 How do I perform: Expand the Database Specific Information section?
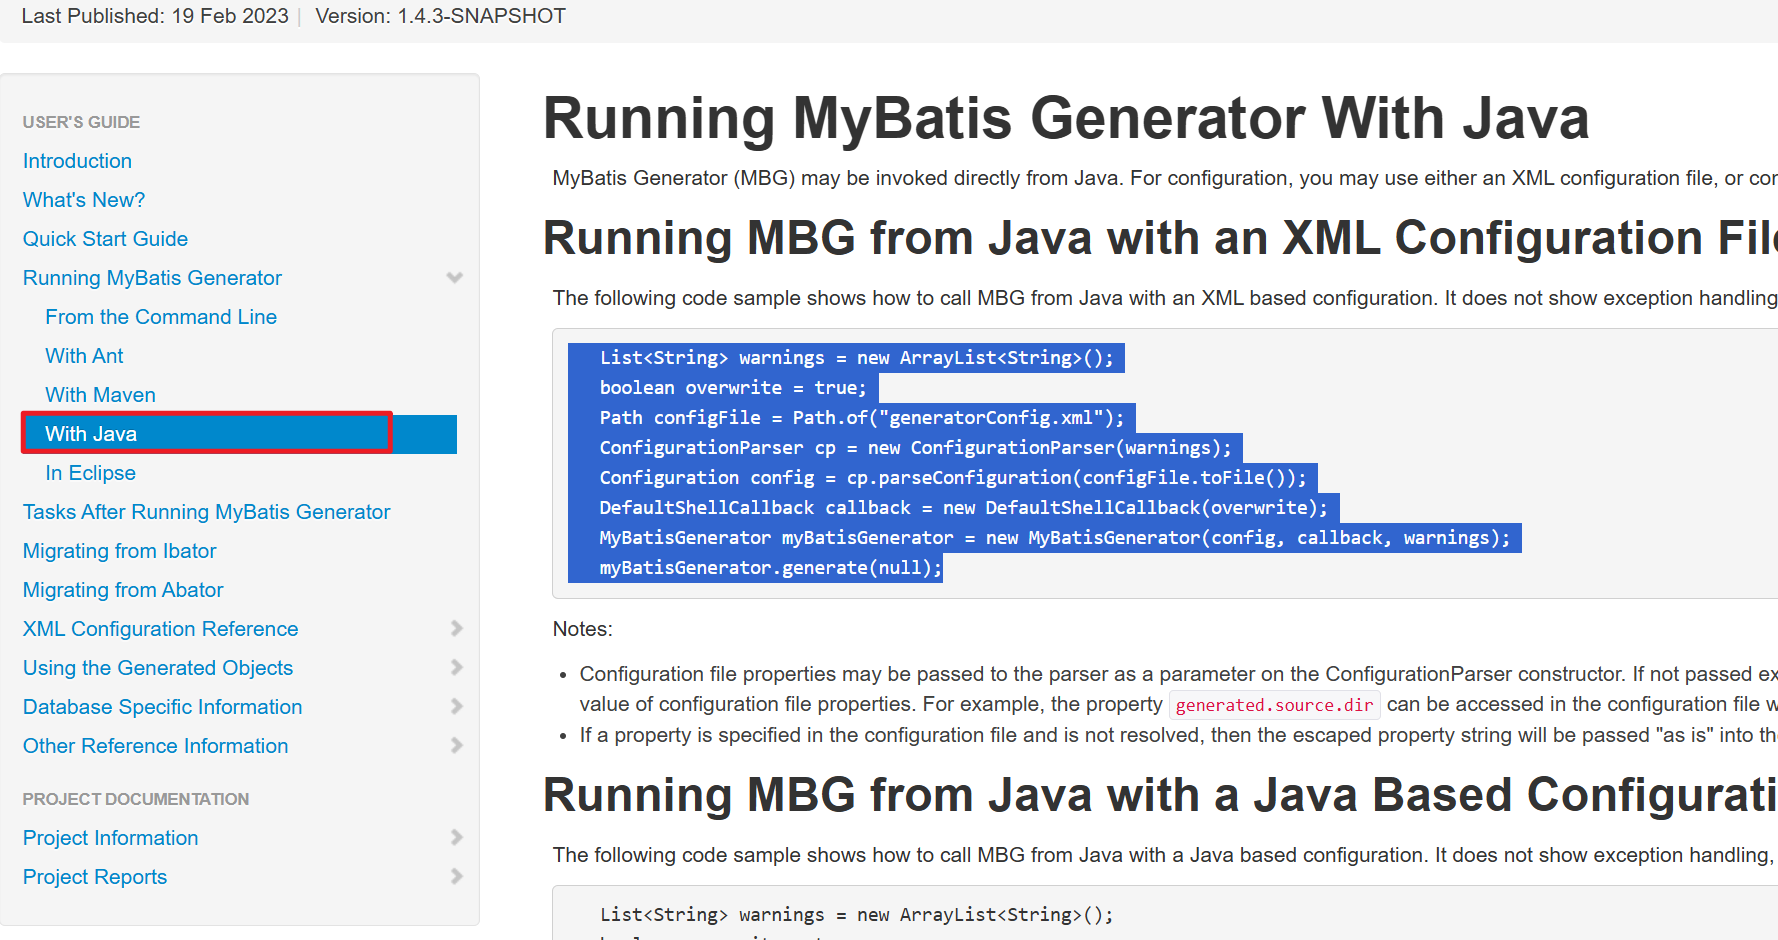click(457, 706)
